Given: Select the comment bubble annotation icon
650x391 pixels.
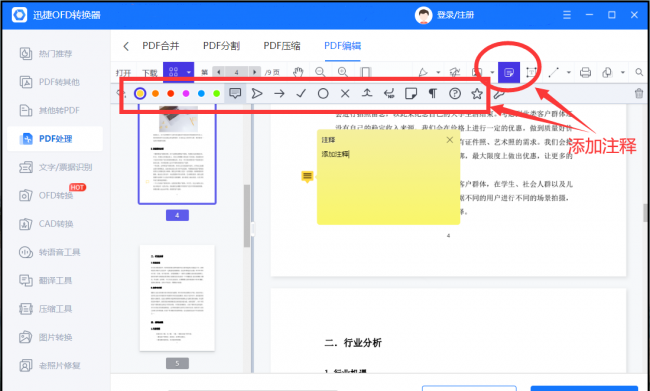Looking at the screenshot, I should coord(235,93).
